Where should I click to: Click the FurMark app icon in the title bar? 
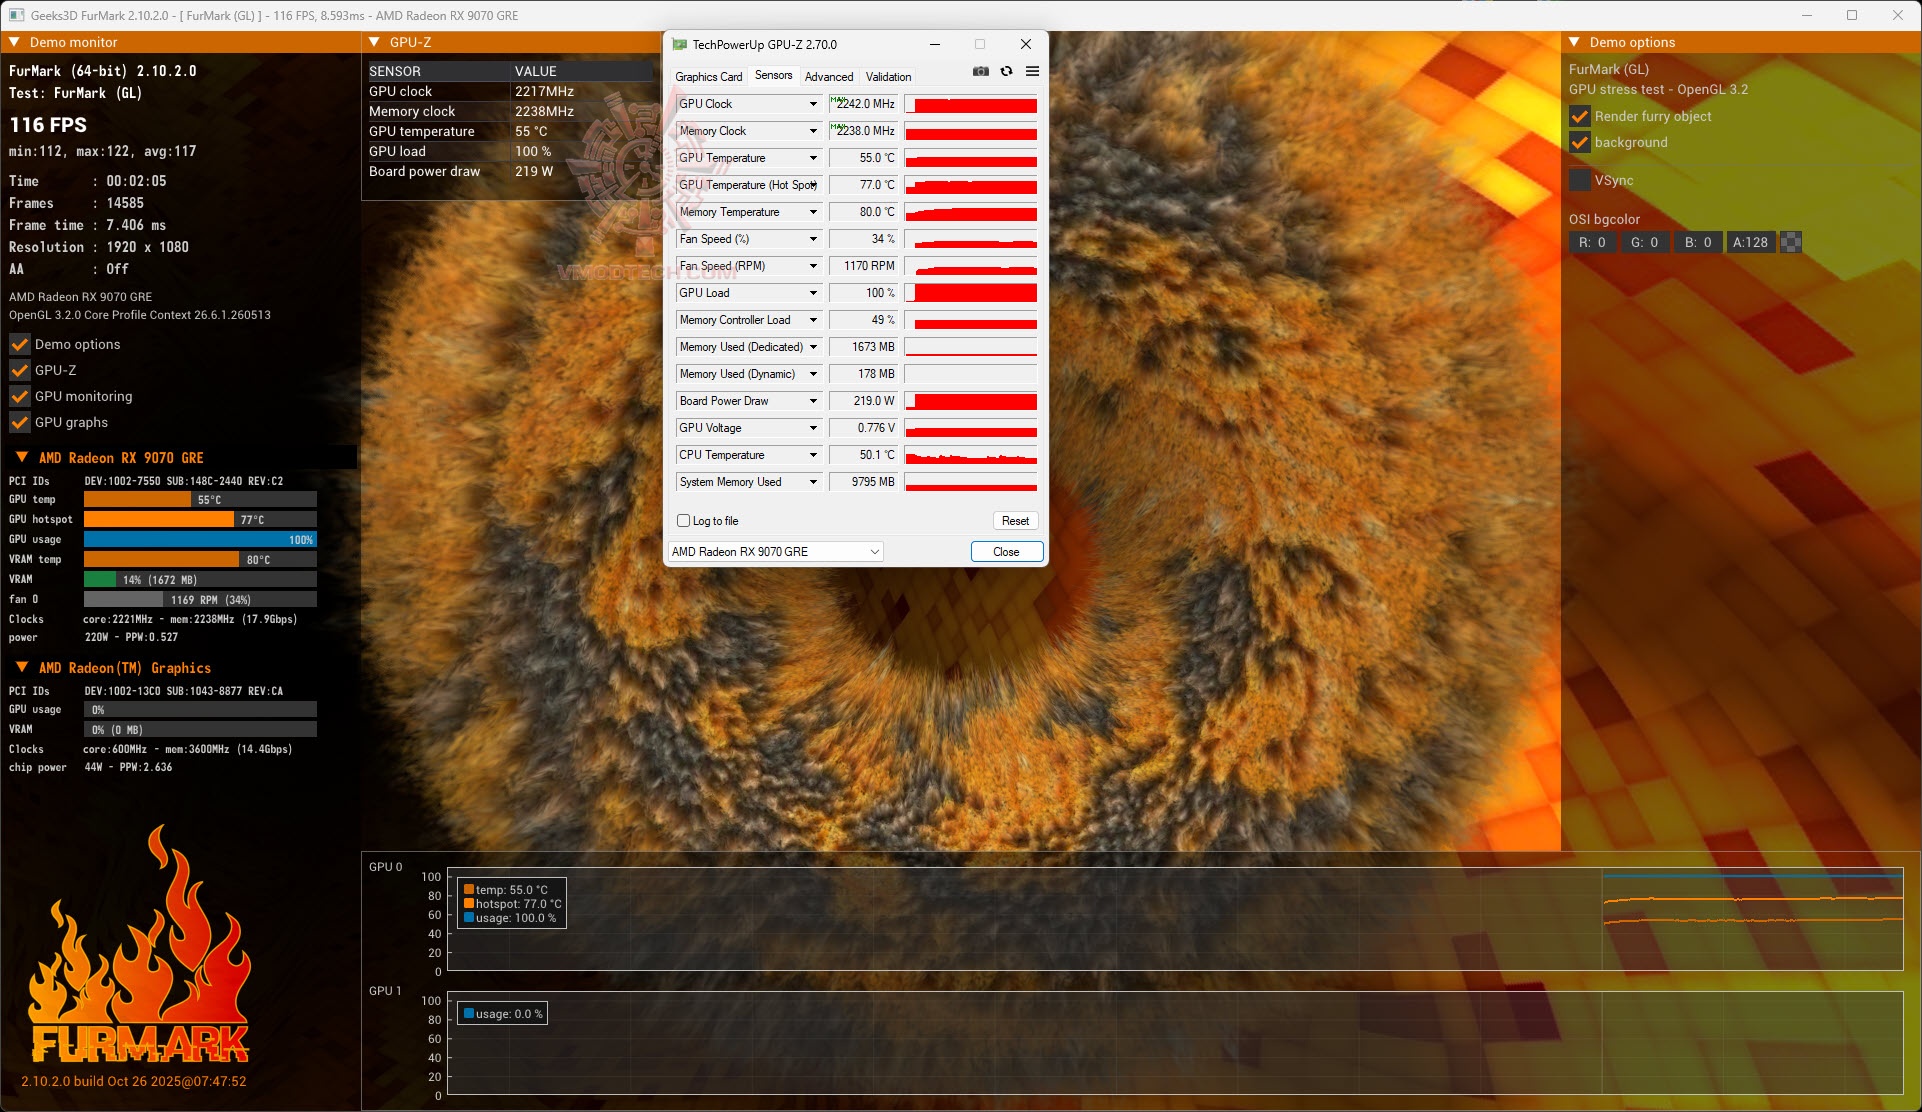[16, 15]
